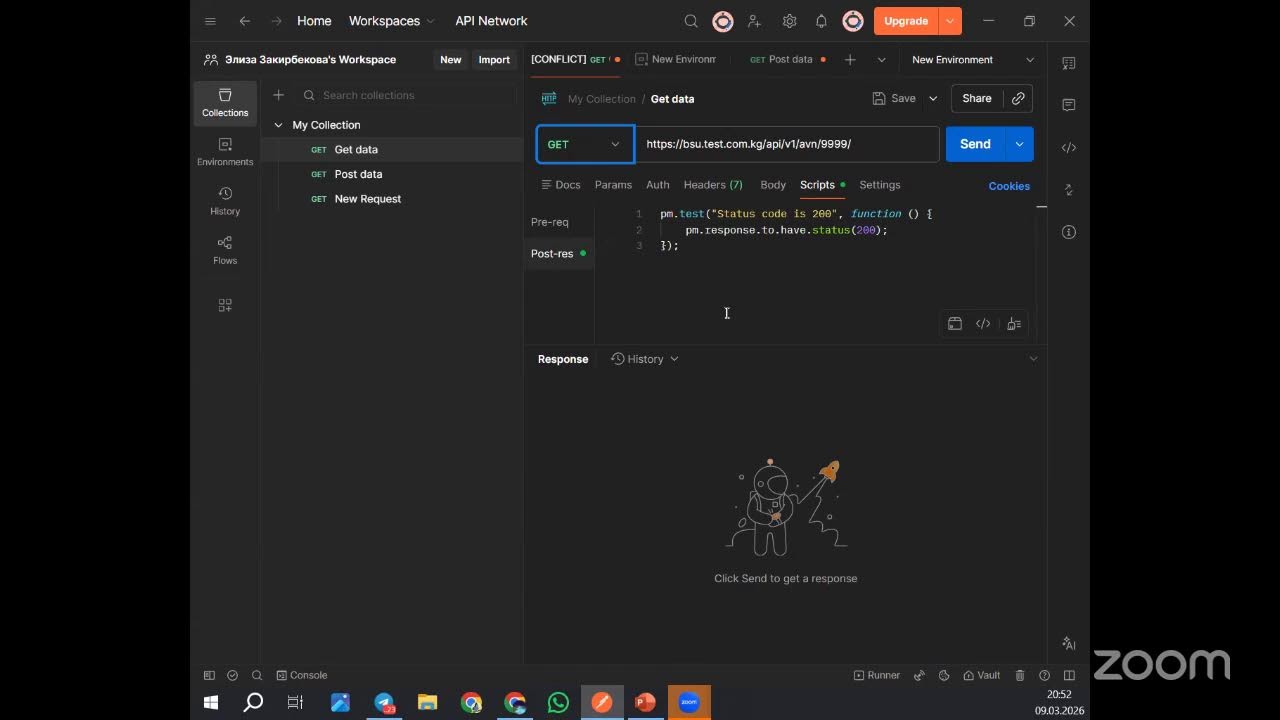Screen dimensions: 1280x720
Task: Open the New Environment selector dropdown
Action: (973, 60)
